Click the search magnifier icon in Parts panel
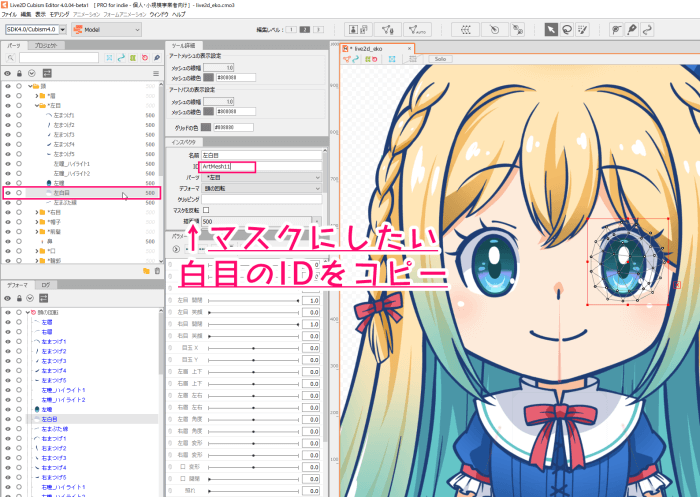Viewport: 700px width, 497px height. [10, 58]
